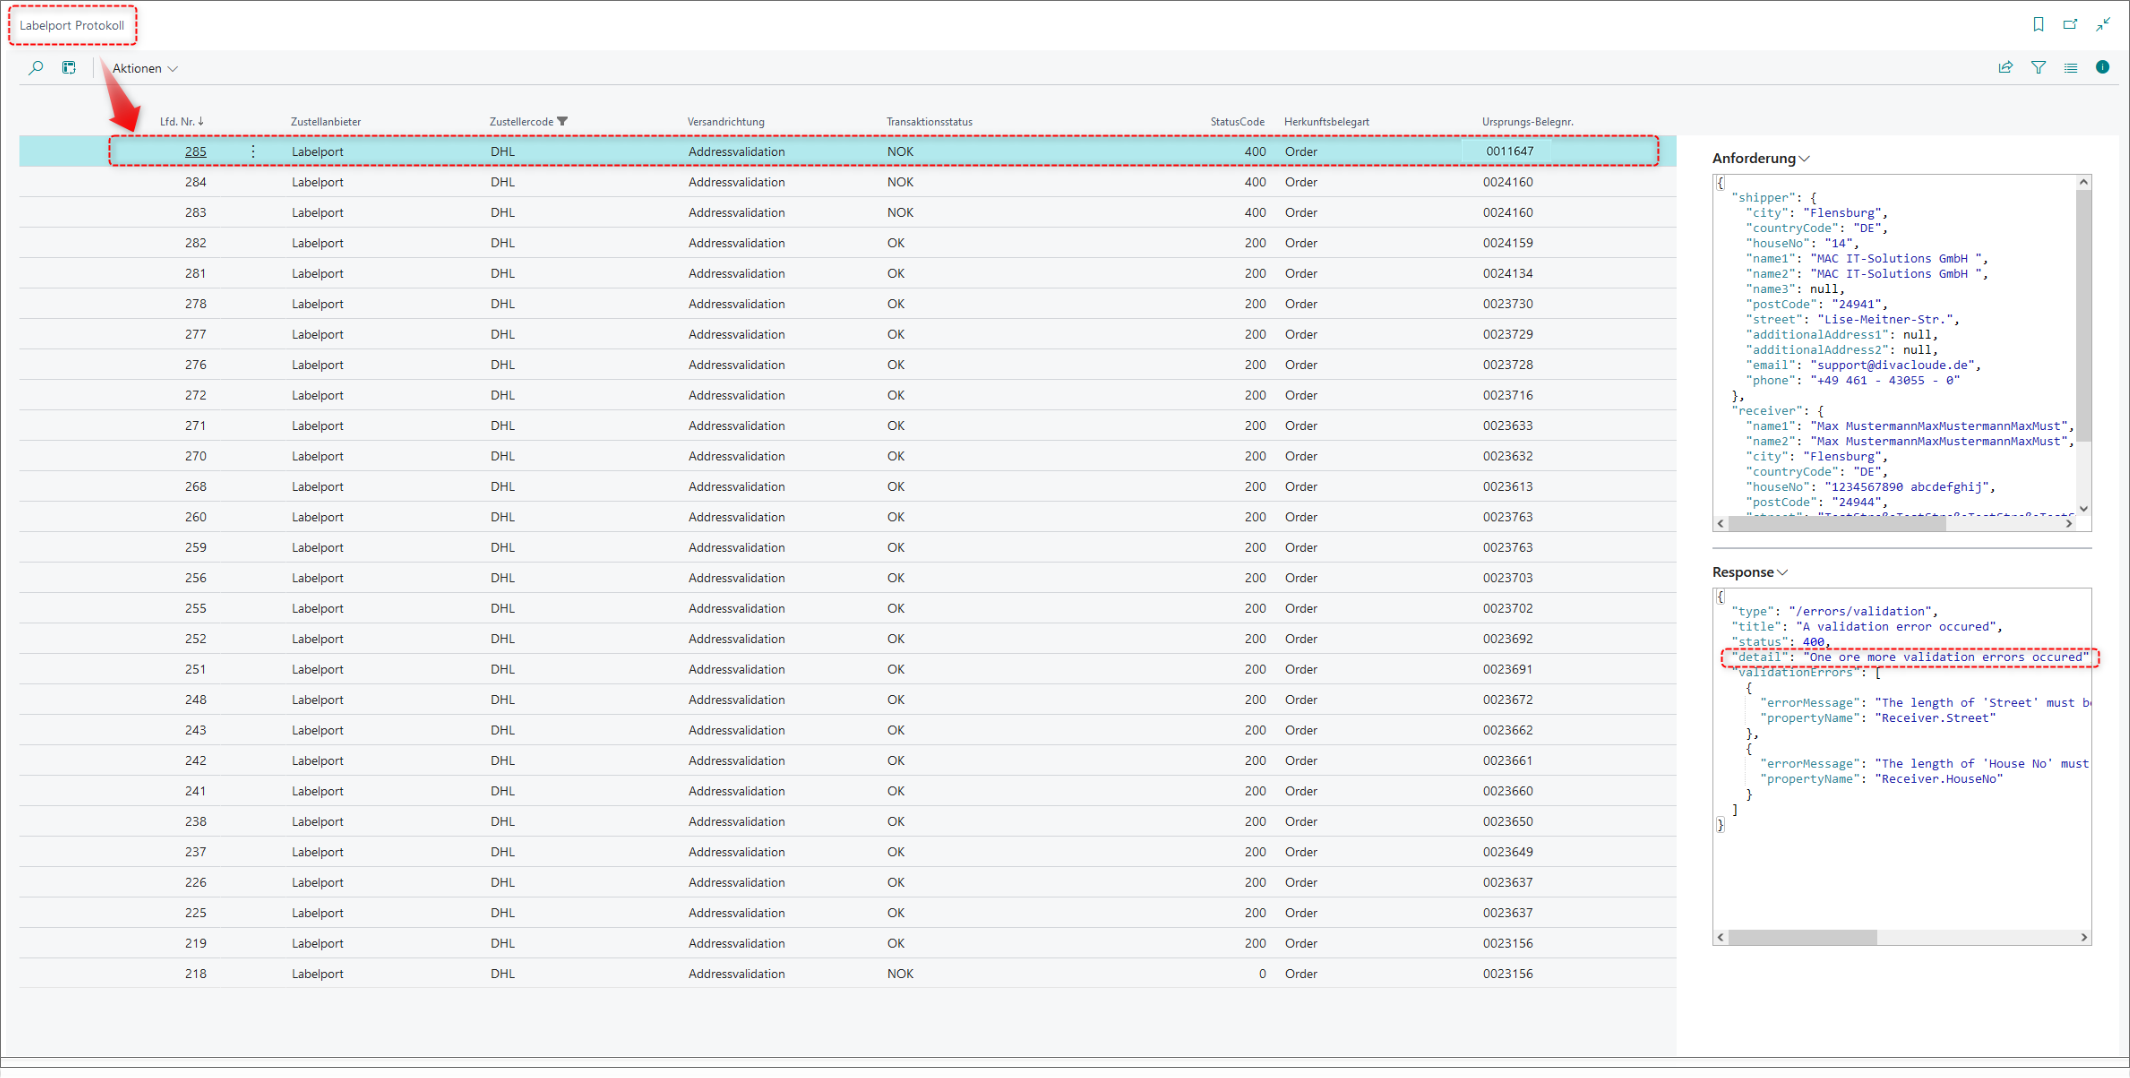Select row with Lfd. Nr. 219

tap(848, 944)
